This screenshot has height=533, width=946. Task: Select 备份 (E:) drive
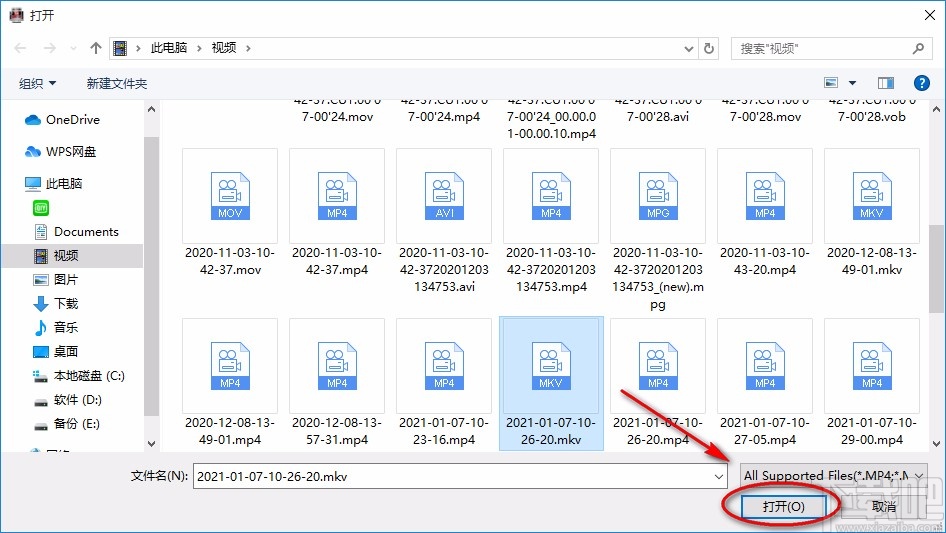click(66, 424)
